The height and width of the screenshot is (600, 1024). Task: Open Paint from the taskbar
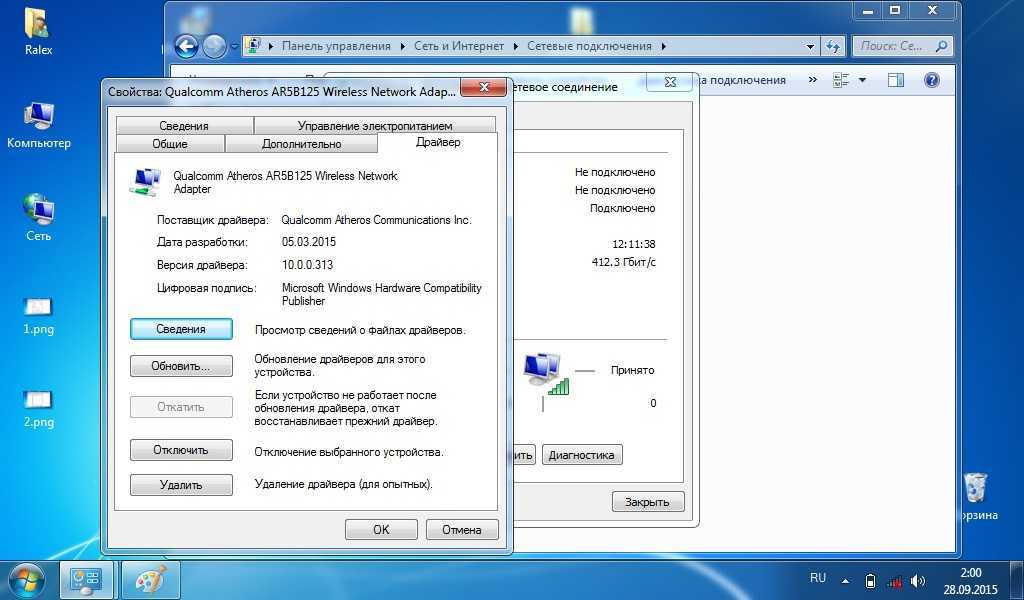tap(150, 580)
